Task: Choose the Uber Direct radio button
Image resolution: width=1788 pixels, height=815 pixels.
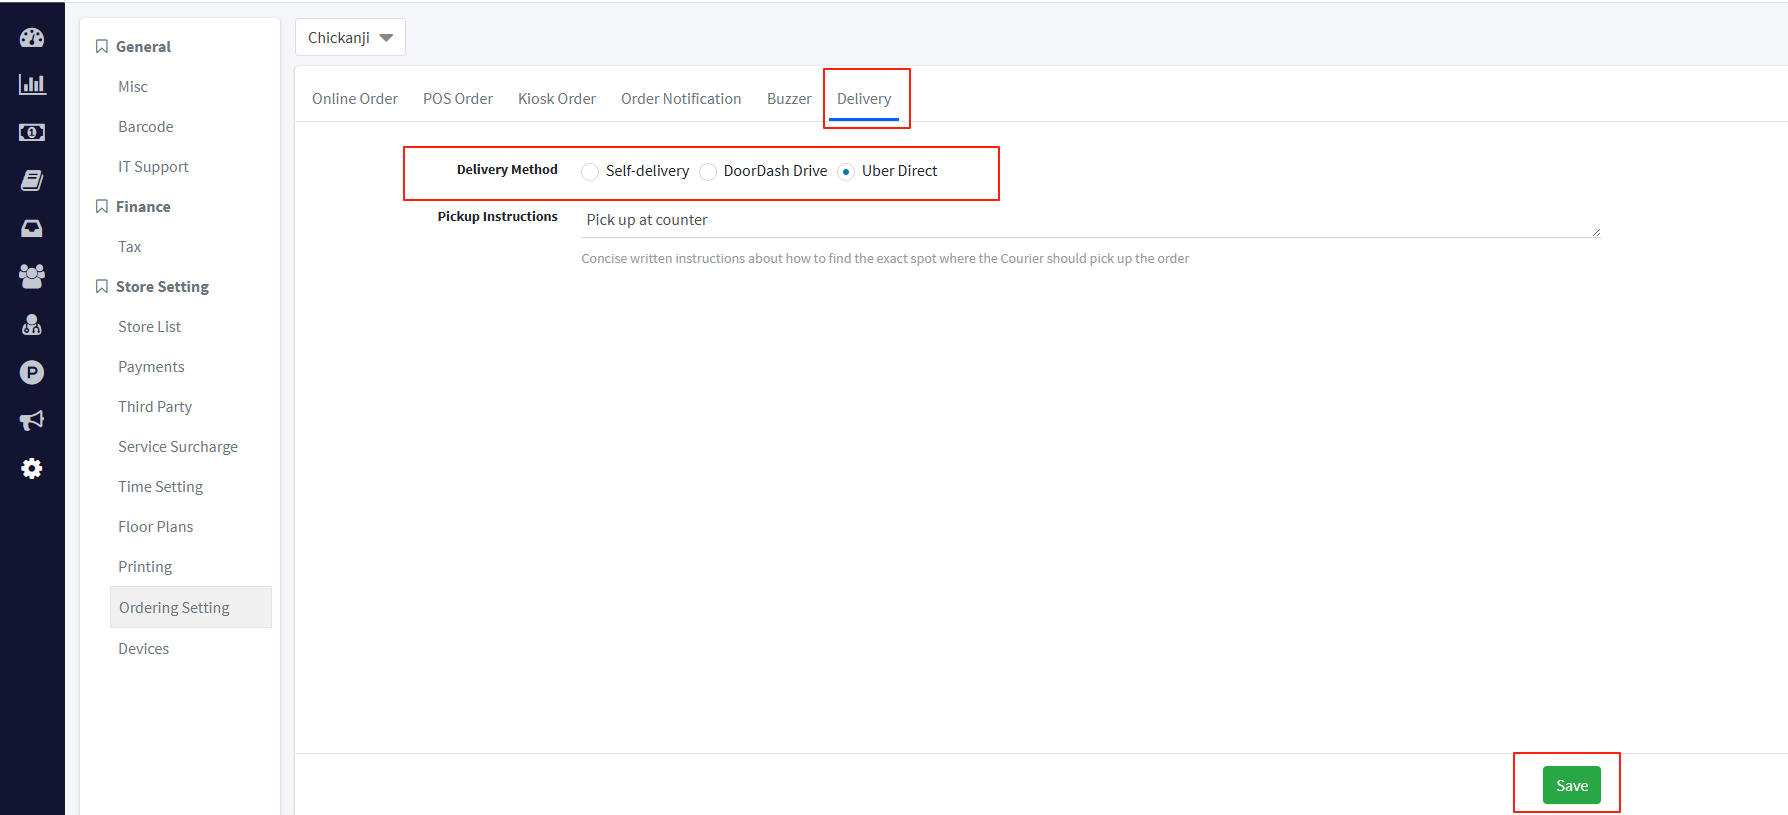Action: coord(846,172)
